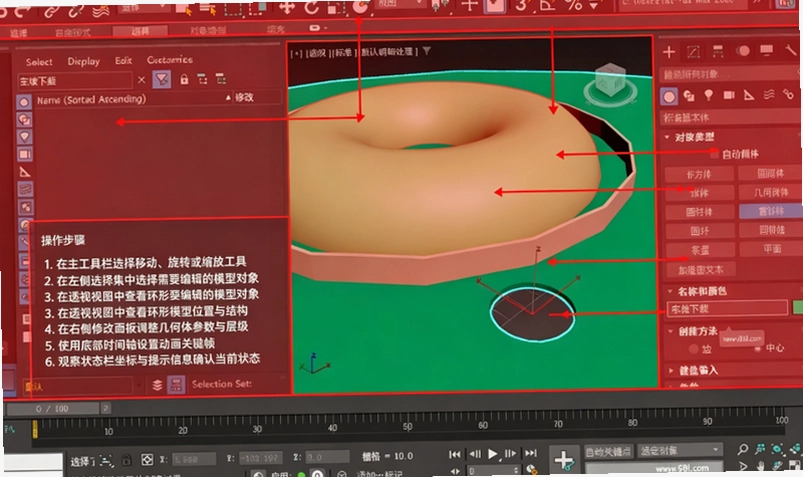Select the Unlink Selection tool
803x477 pixels.
(76, 9)
